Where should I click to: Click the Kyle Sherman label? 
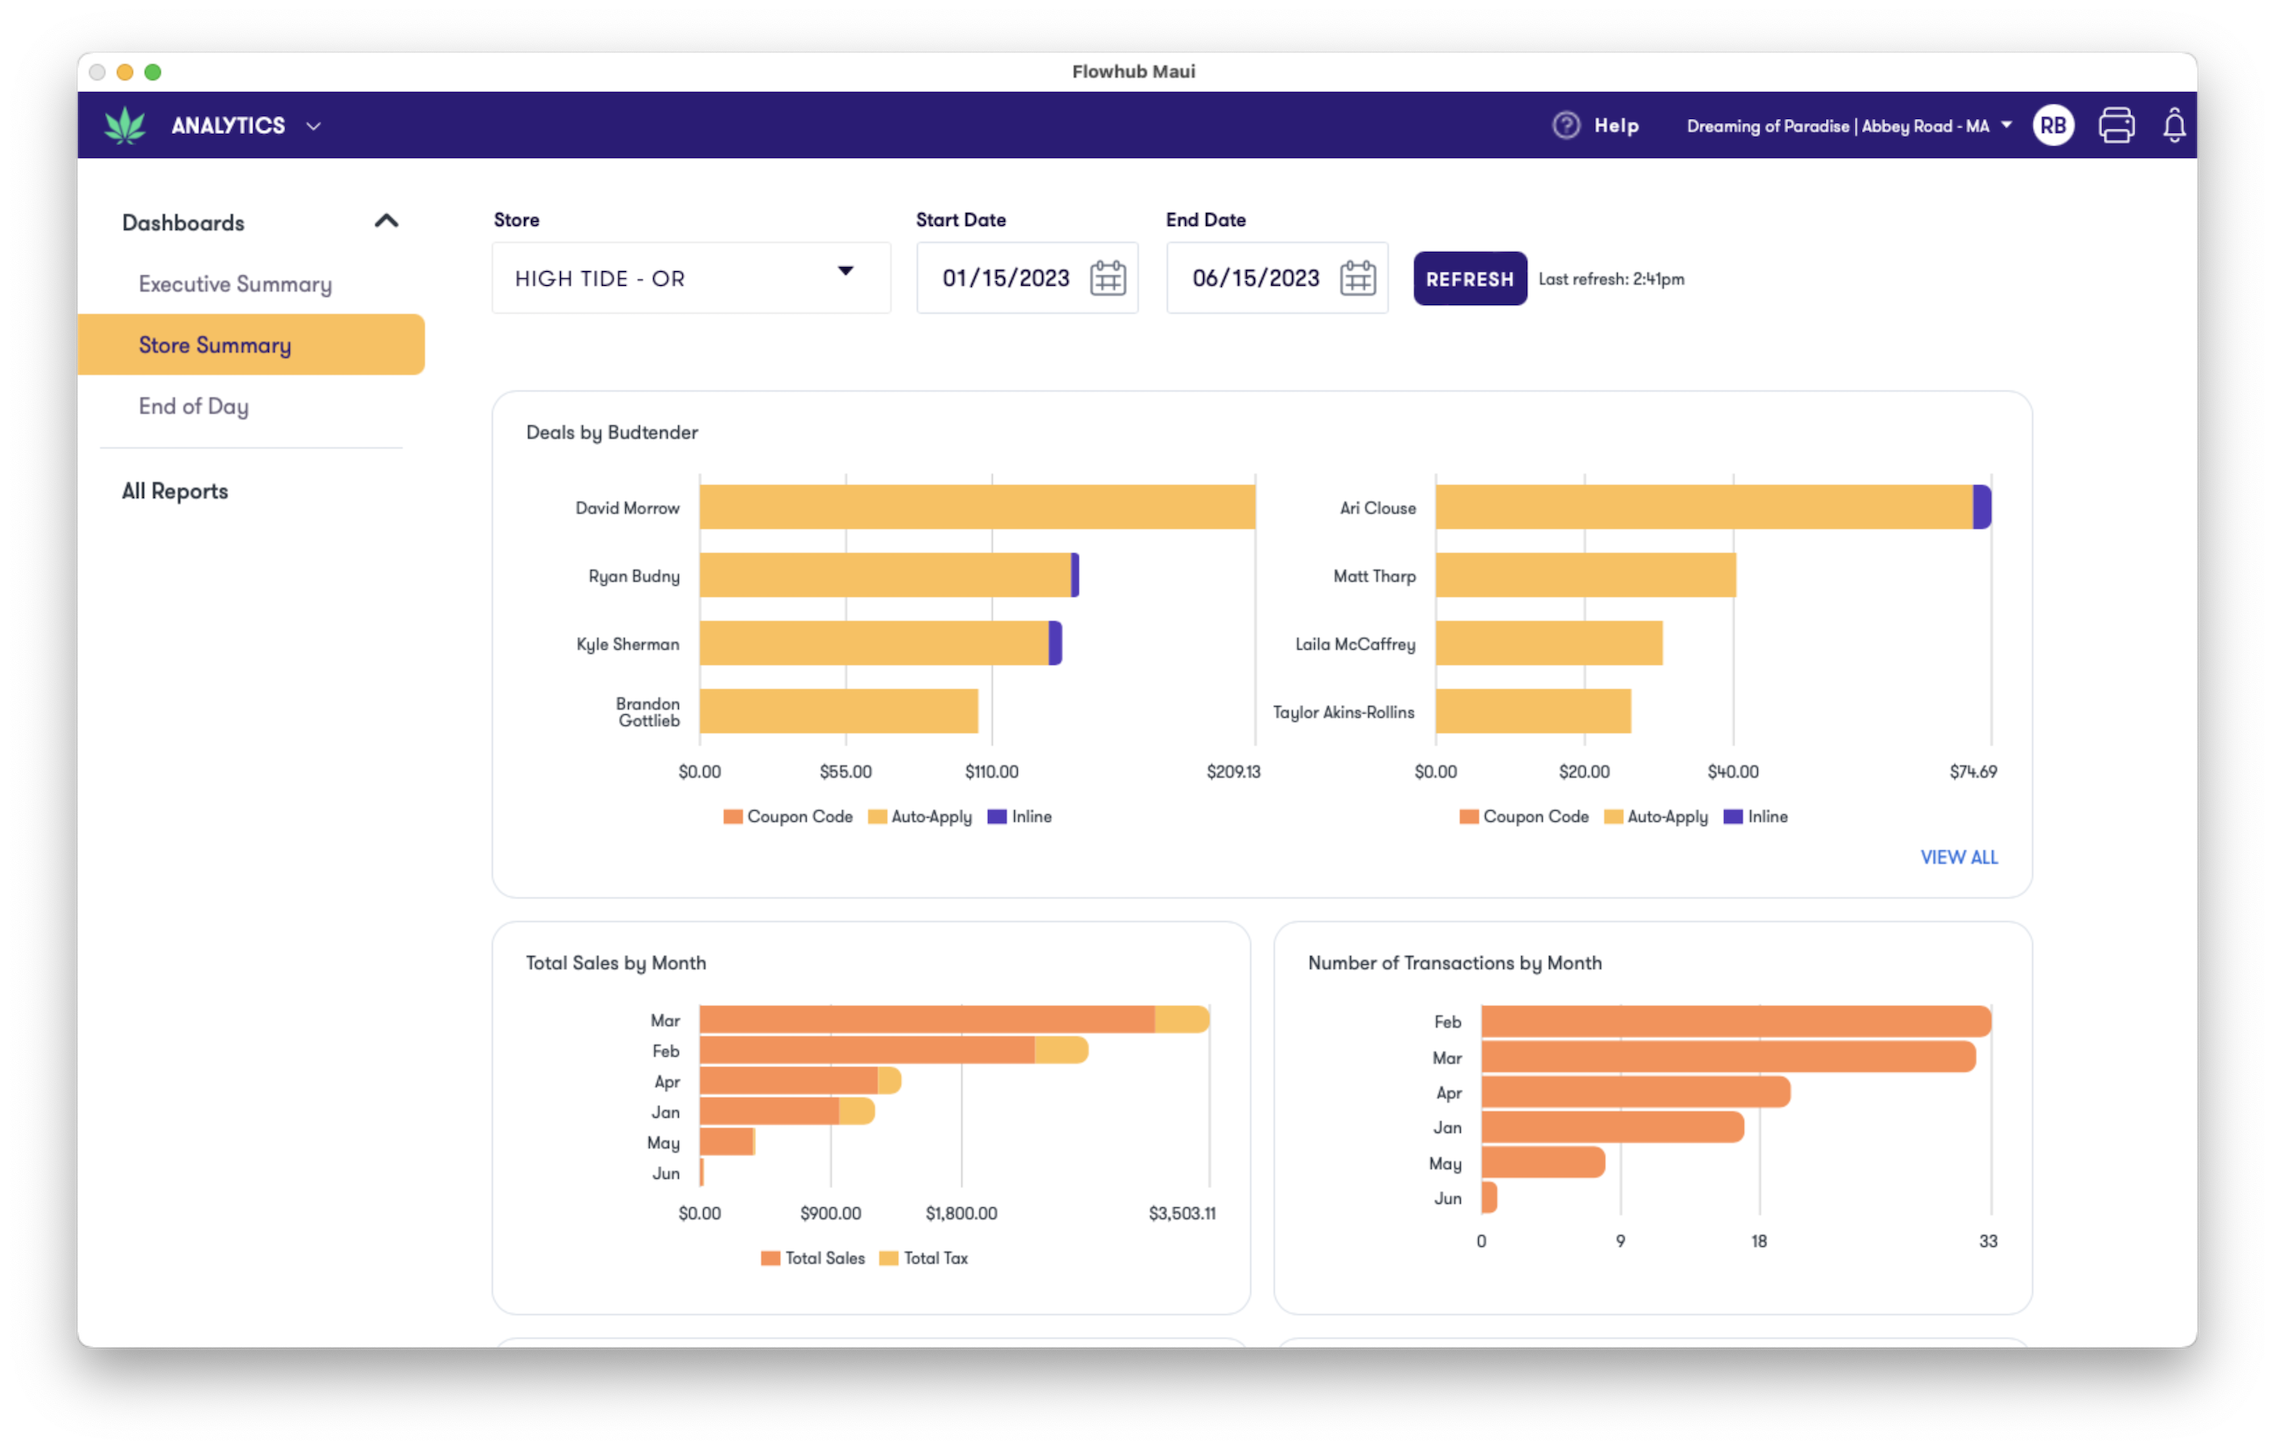[627, 644]
